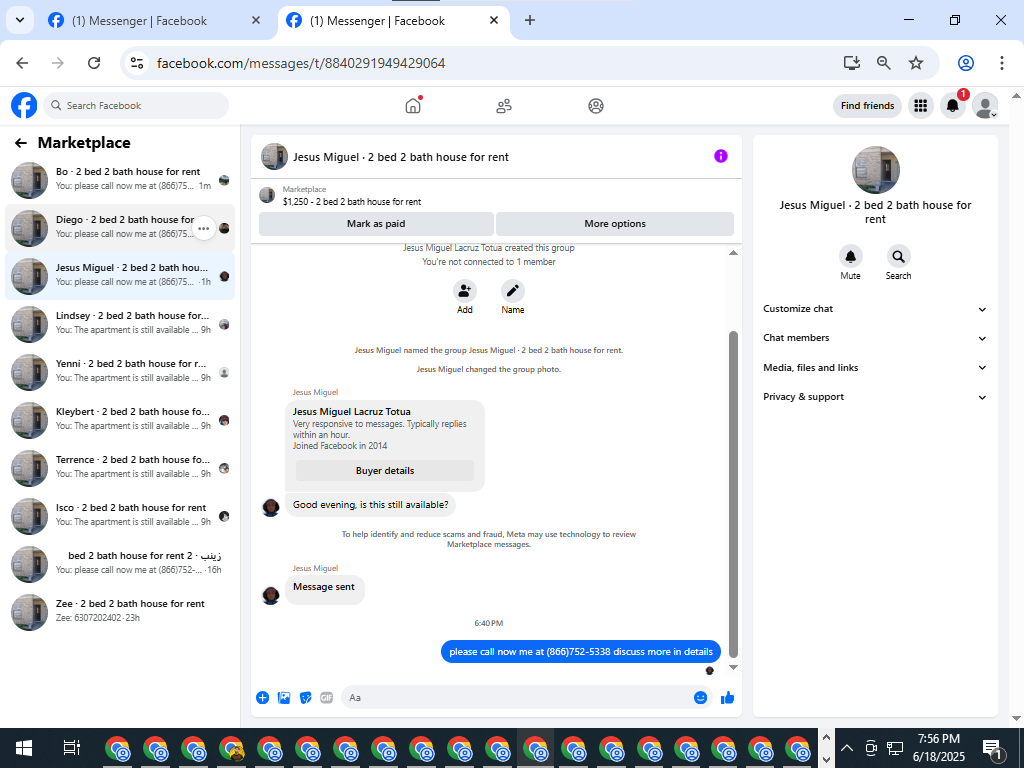The width and height of the screenshot is (1024, 768).
Task: Open Kleybert's house for rent chat
Action: coord(120,420)
